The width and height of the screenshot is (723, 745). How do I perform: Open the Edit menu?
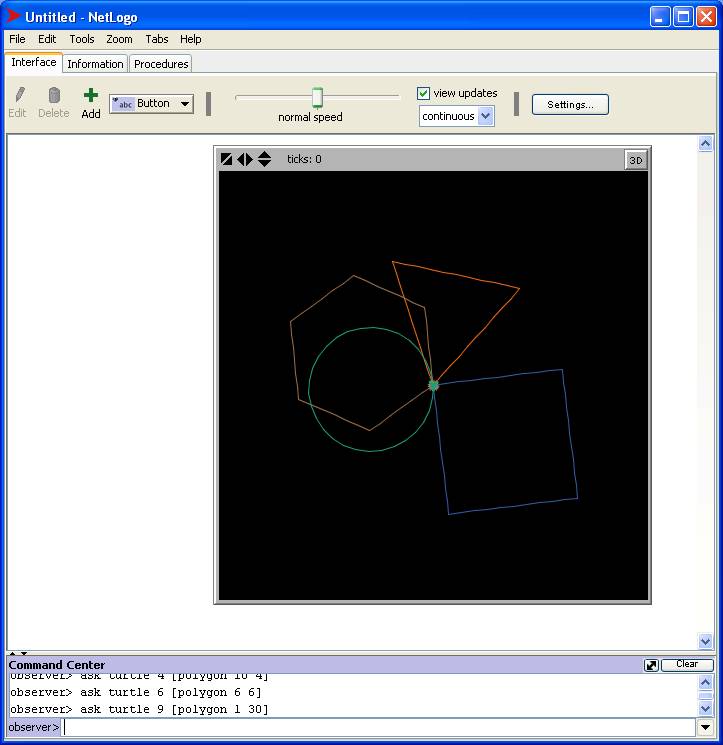click(47, 39)
